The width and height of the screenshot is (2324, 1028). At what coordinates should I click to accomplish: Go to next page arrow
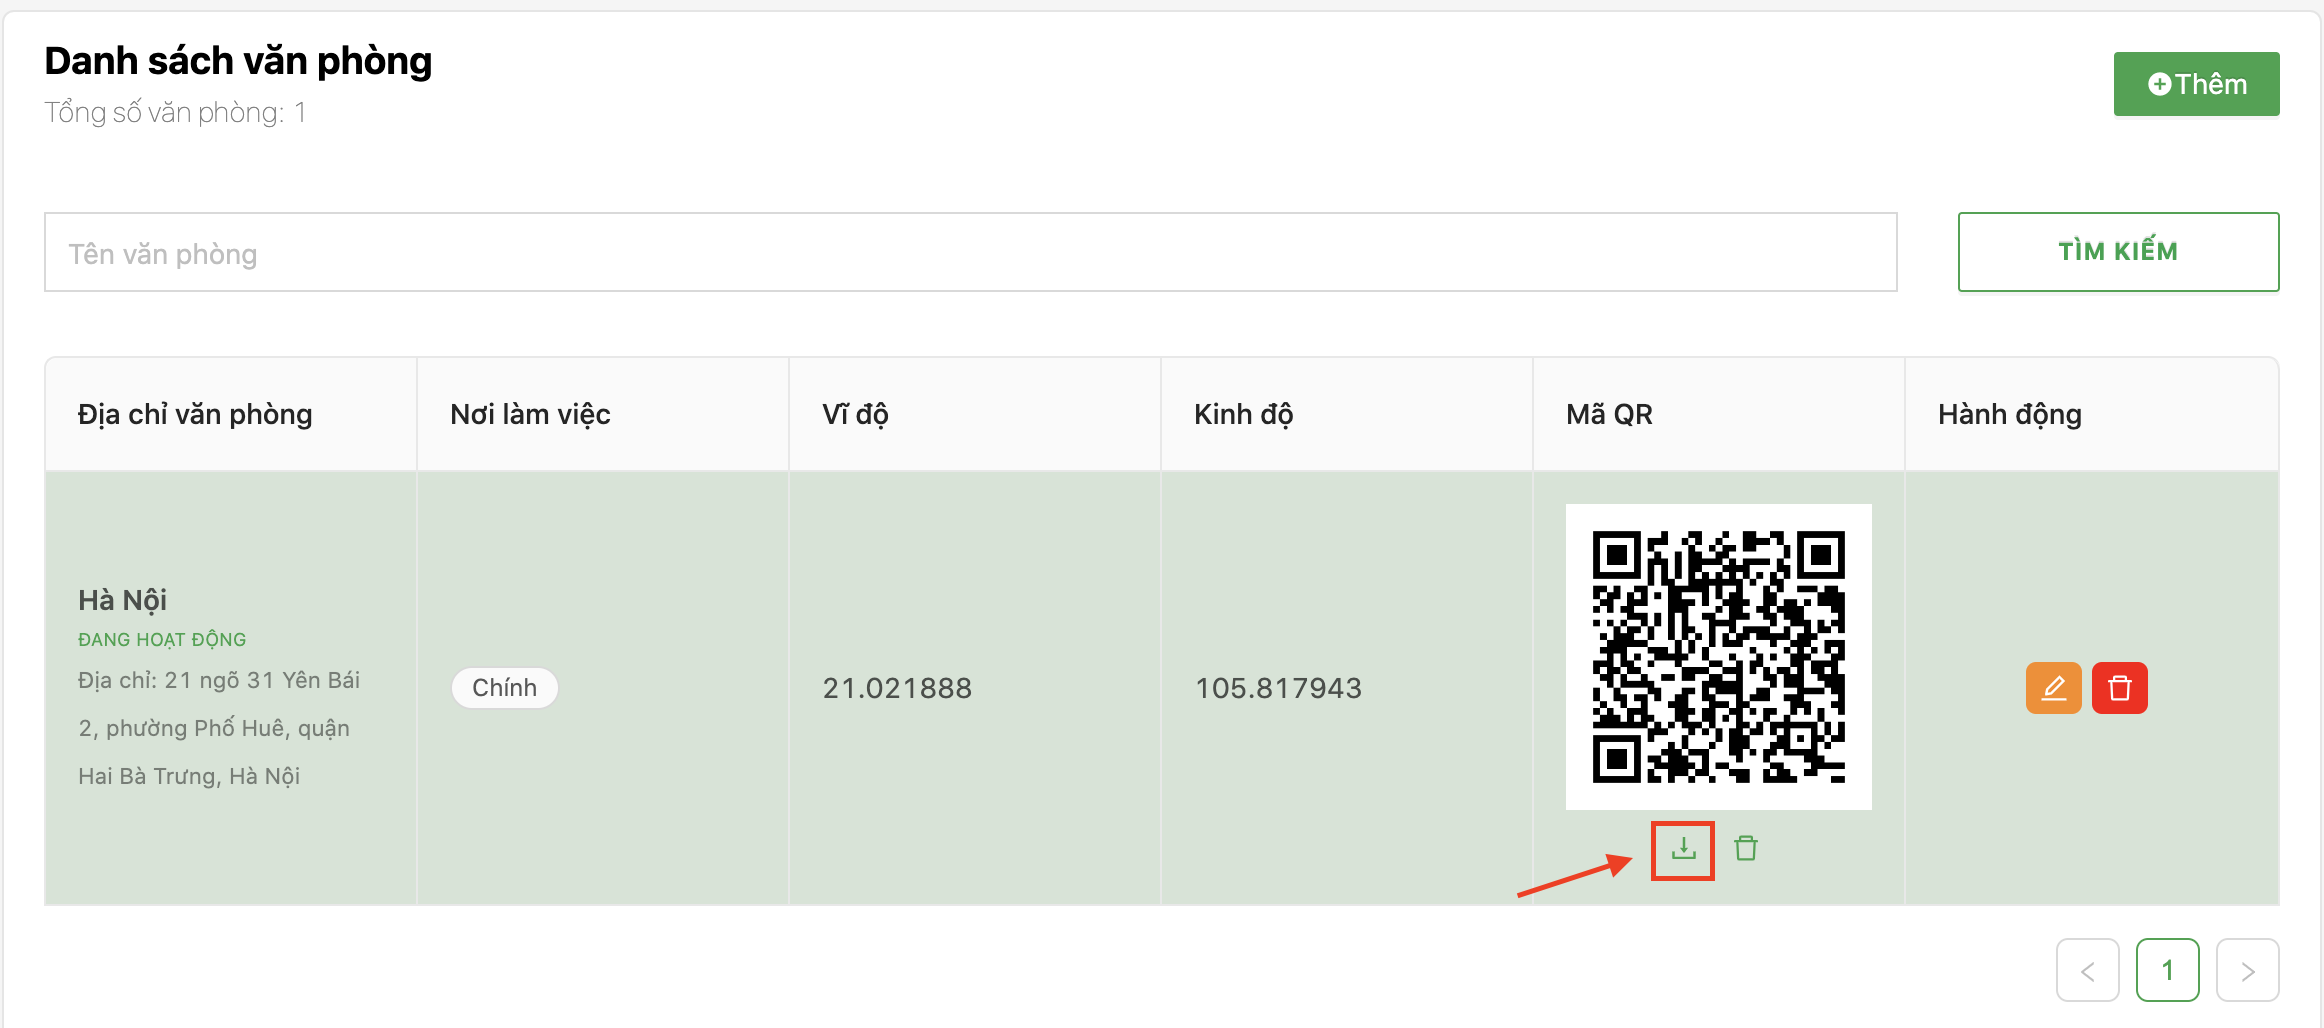[2247, 970]
